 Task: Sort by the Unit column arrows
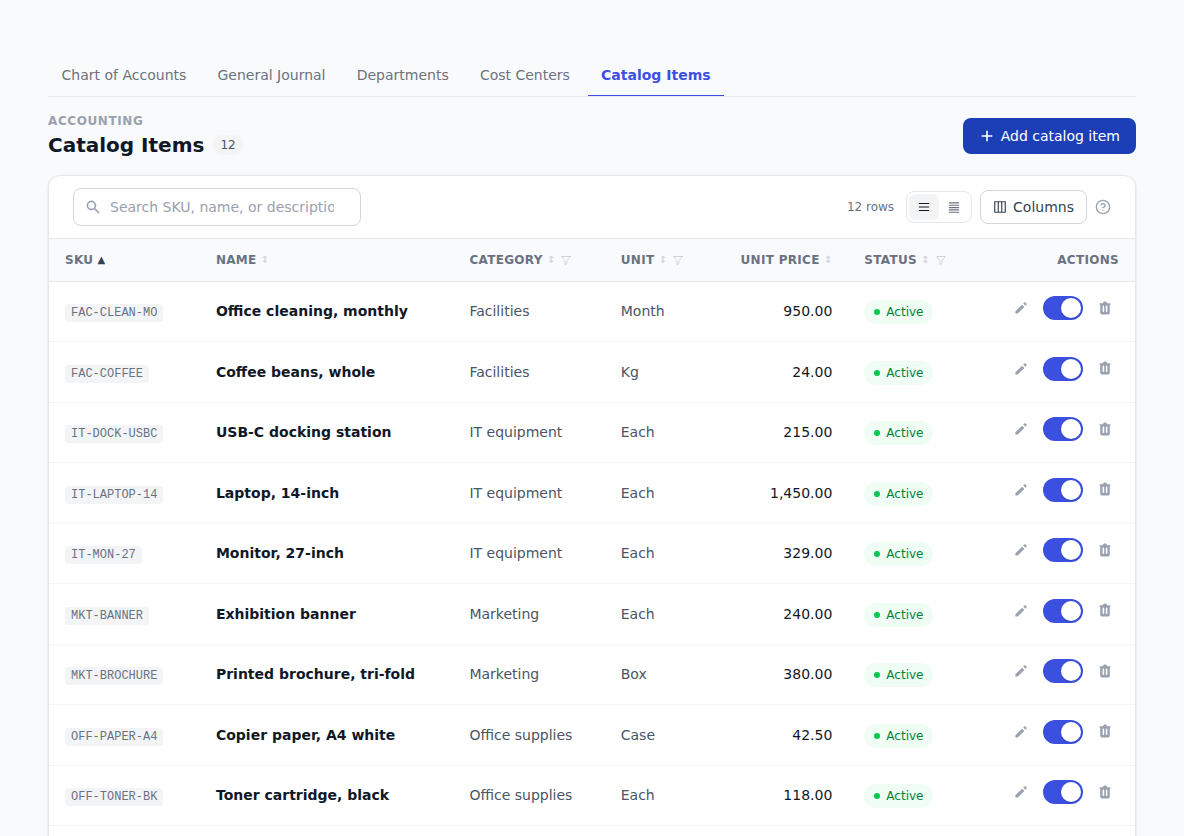(x=663, y=260)
